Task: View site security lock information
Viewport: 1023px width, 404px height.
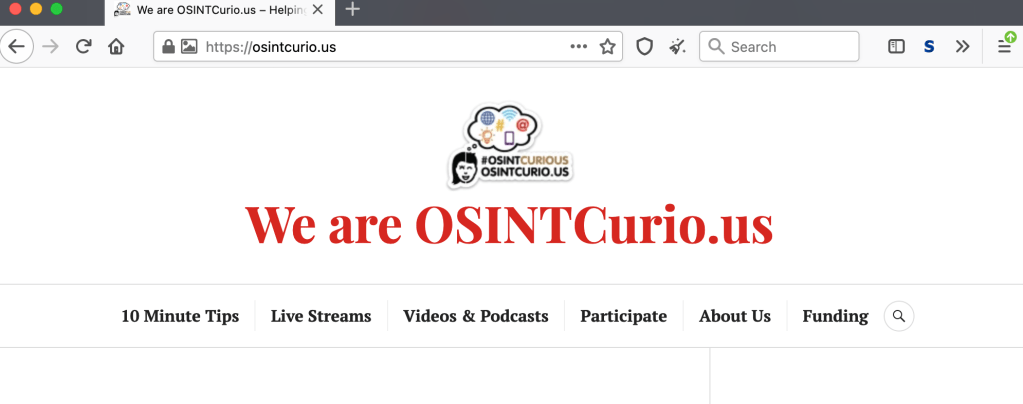Action: click(x=168, y=46)
